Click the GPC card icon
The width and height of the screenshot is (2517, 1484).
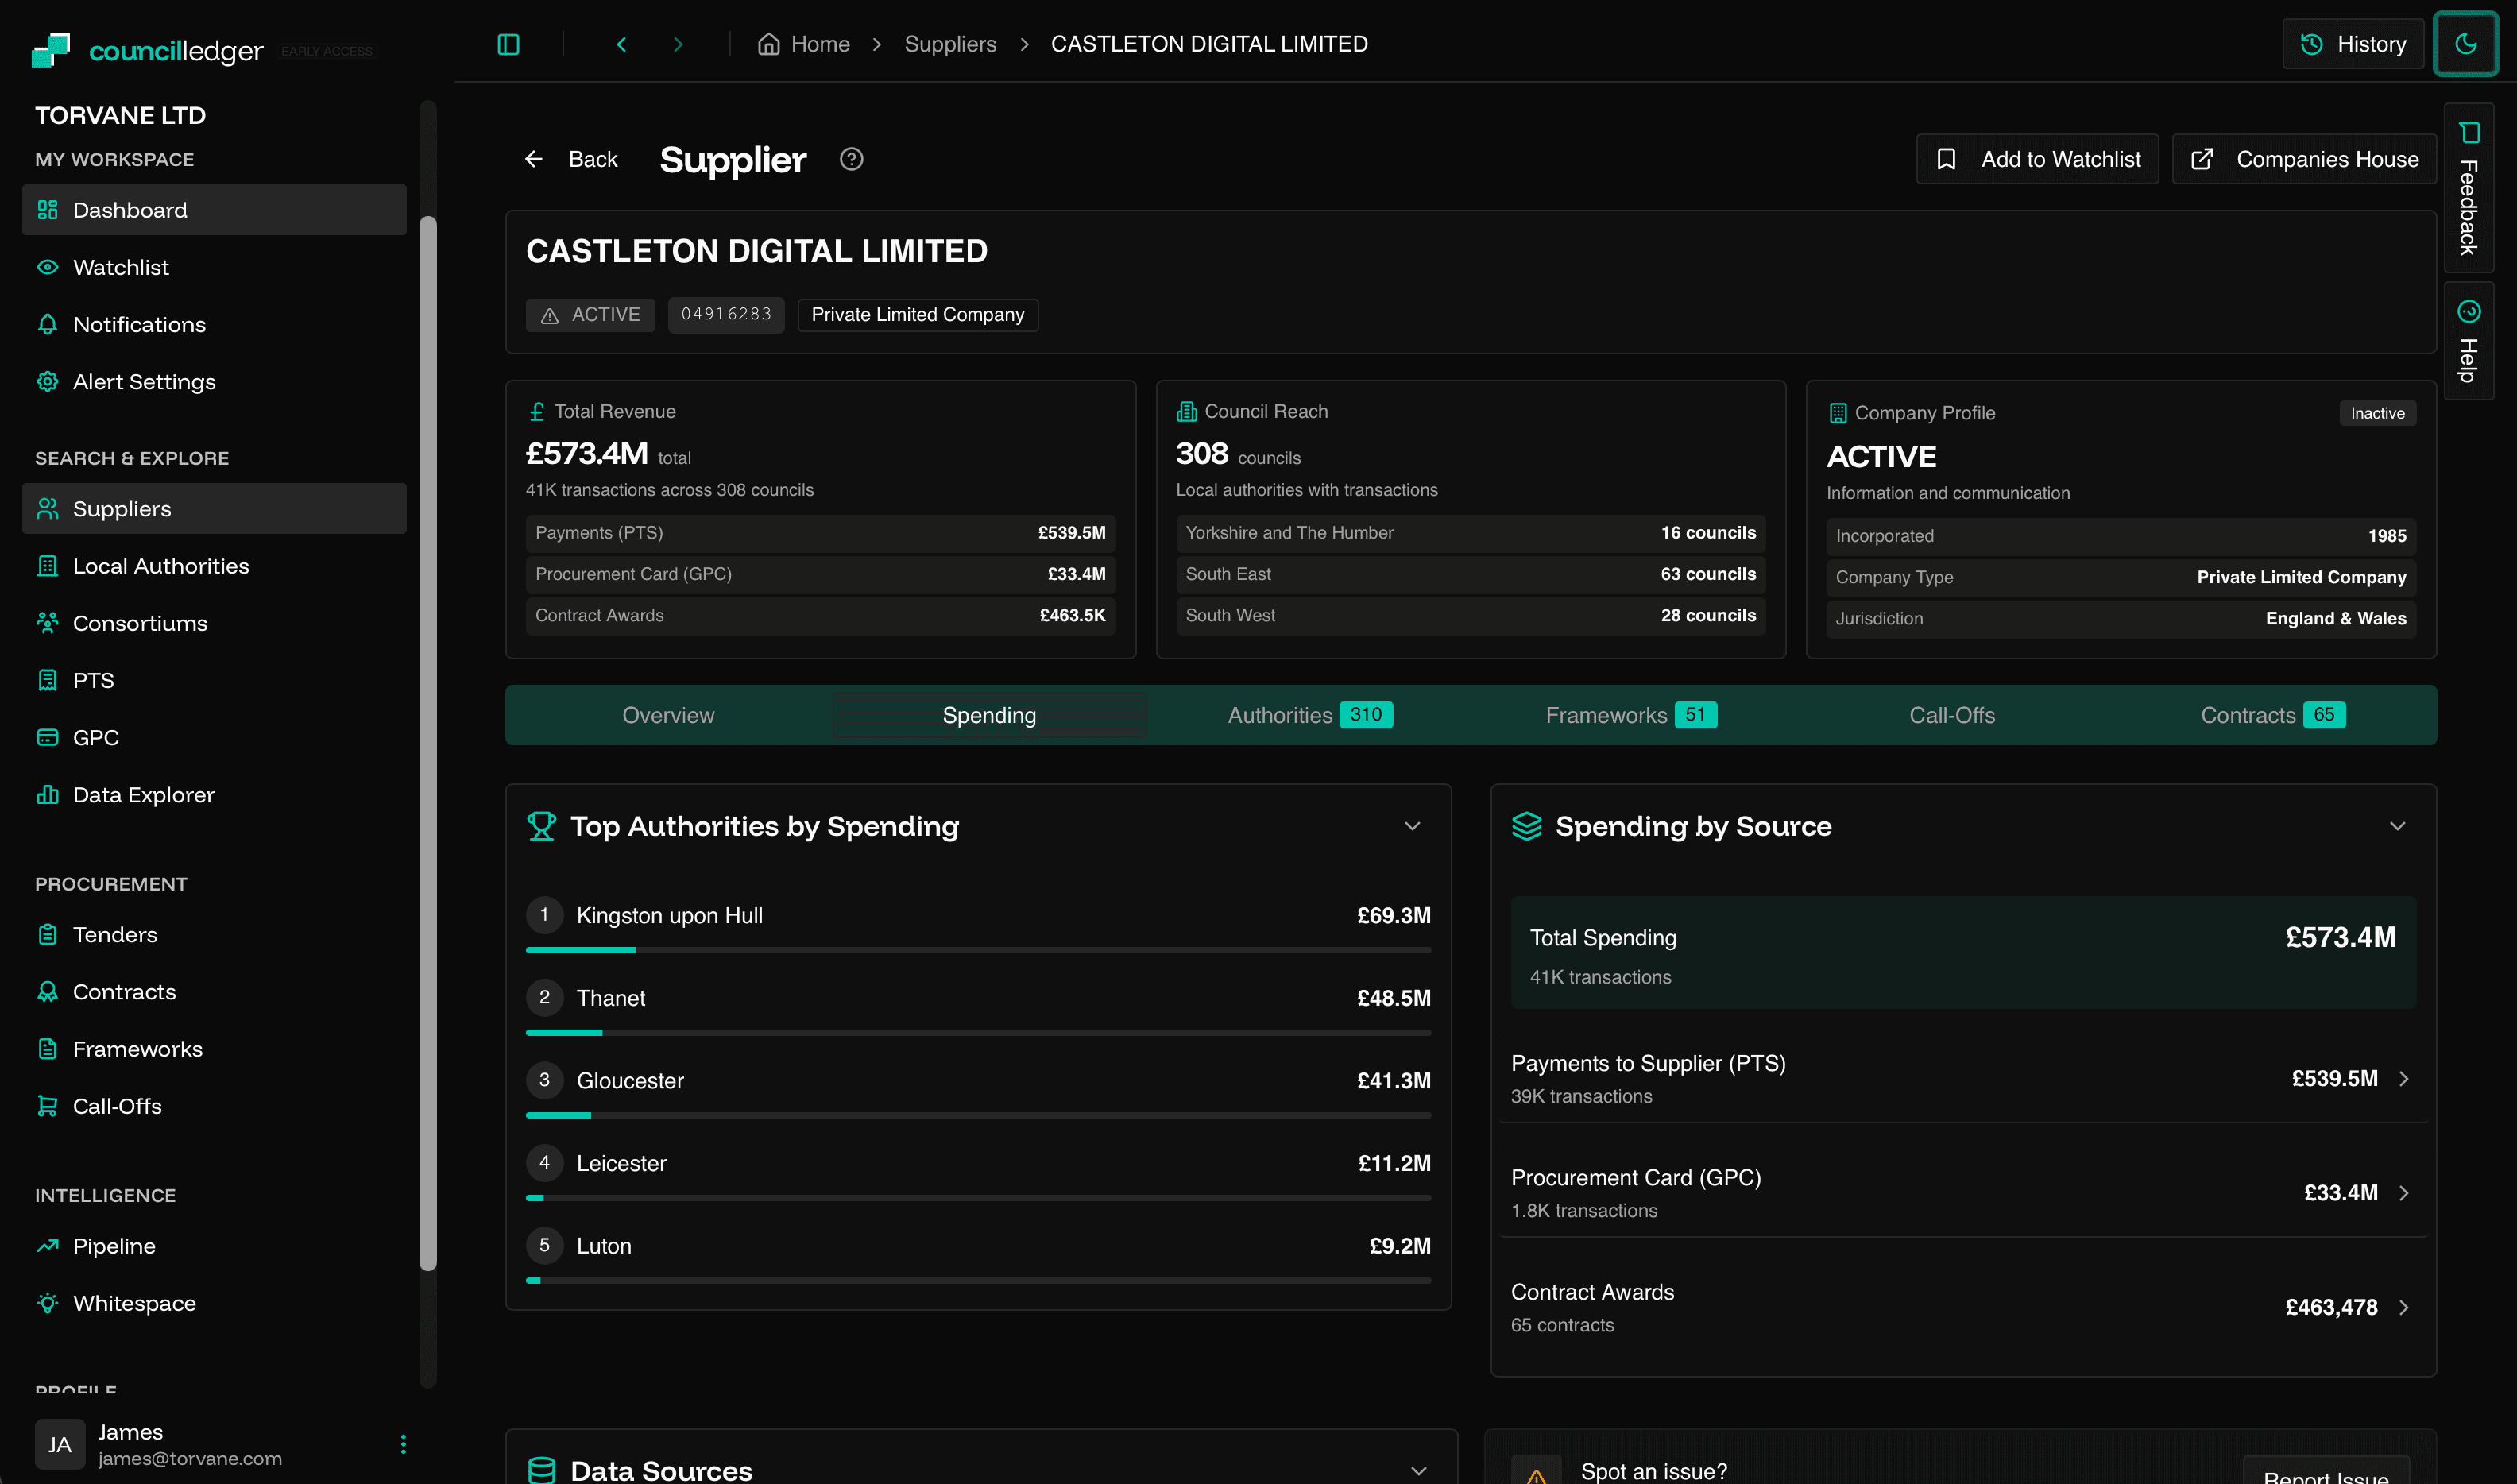[x=47, y=737]
